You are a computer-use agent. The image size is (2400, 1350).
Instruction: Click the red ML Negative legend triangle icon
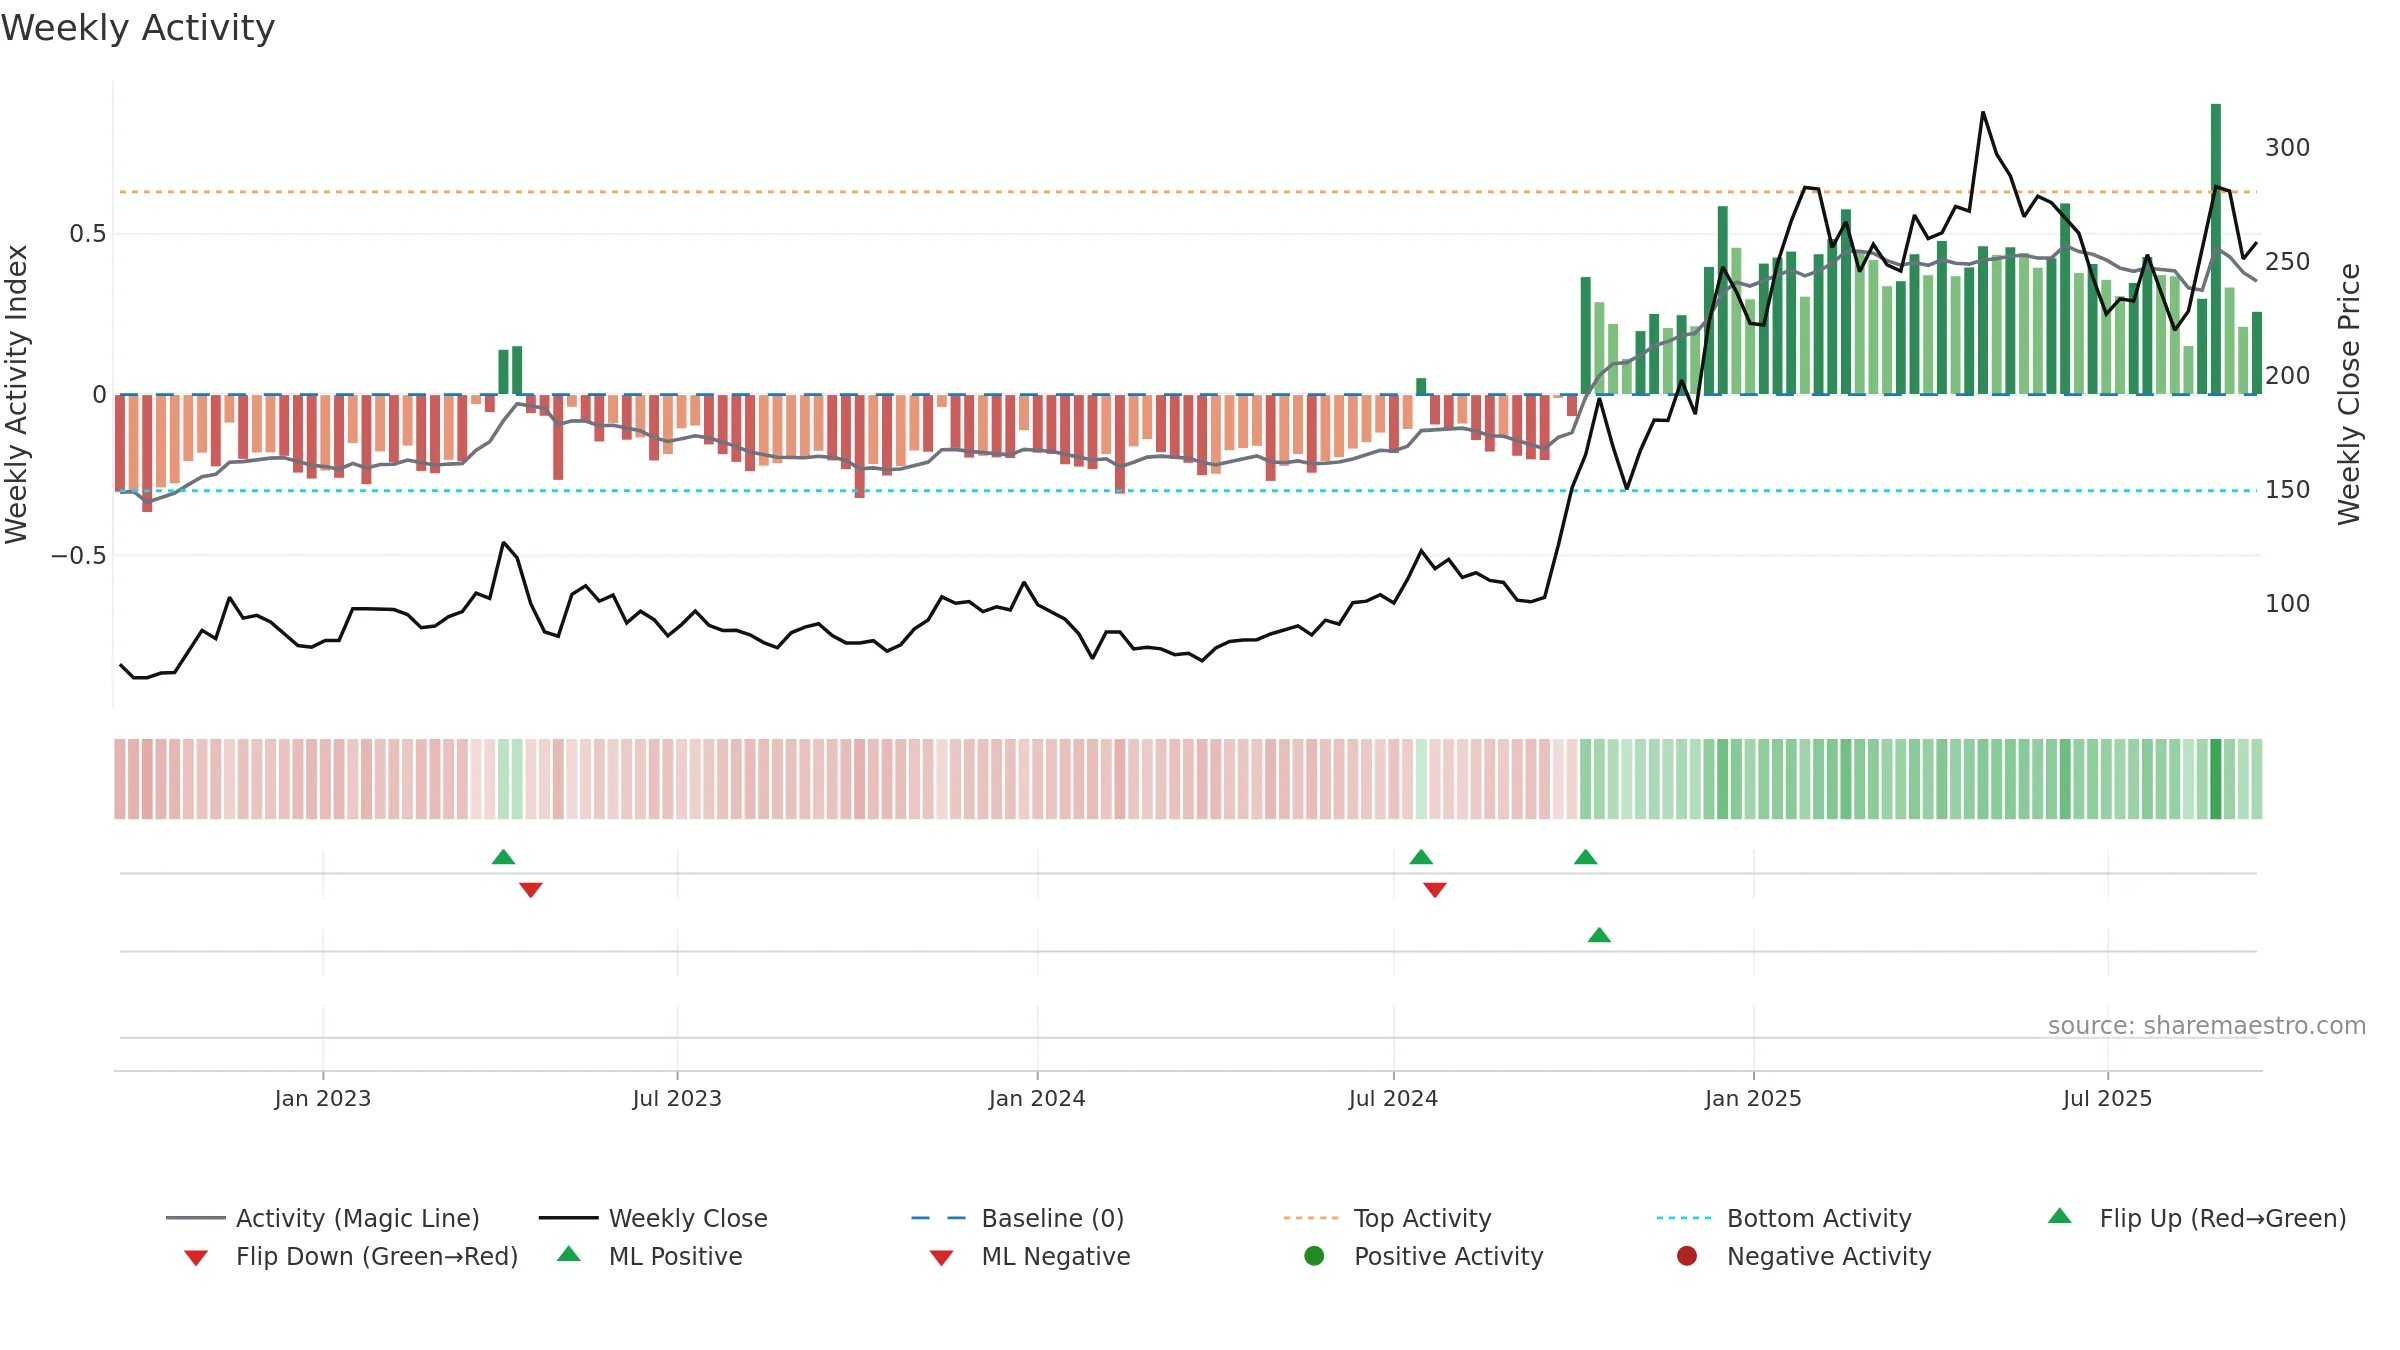pos(941,1258)
